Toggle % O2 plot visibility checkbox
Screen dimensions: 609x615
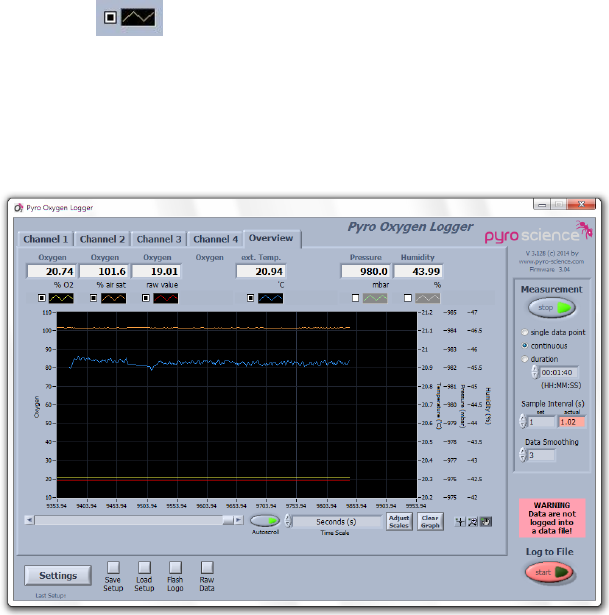click(42, 298)
